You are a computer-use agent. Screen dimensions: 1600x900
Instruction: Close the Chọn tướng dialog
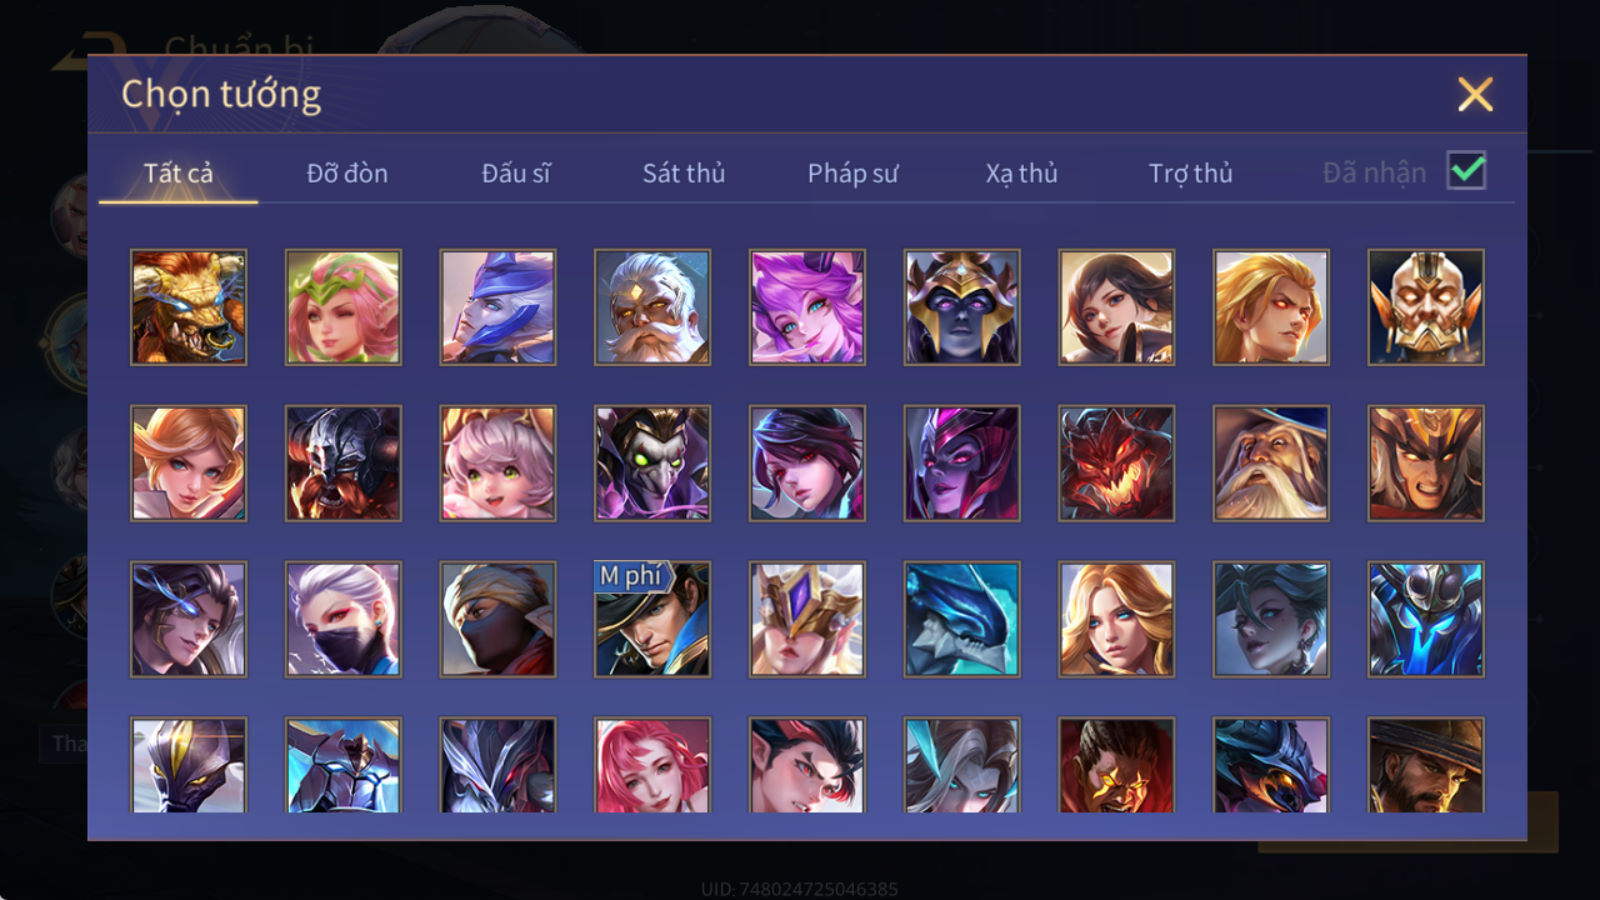[x=1475, y=94]
